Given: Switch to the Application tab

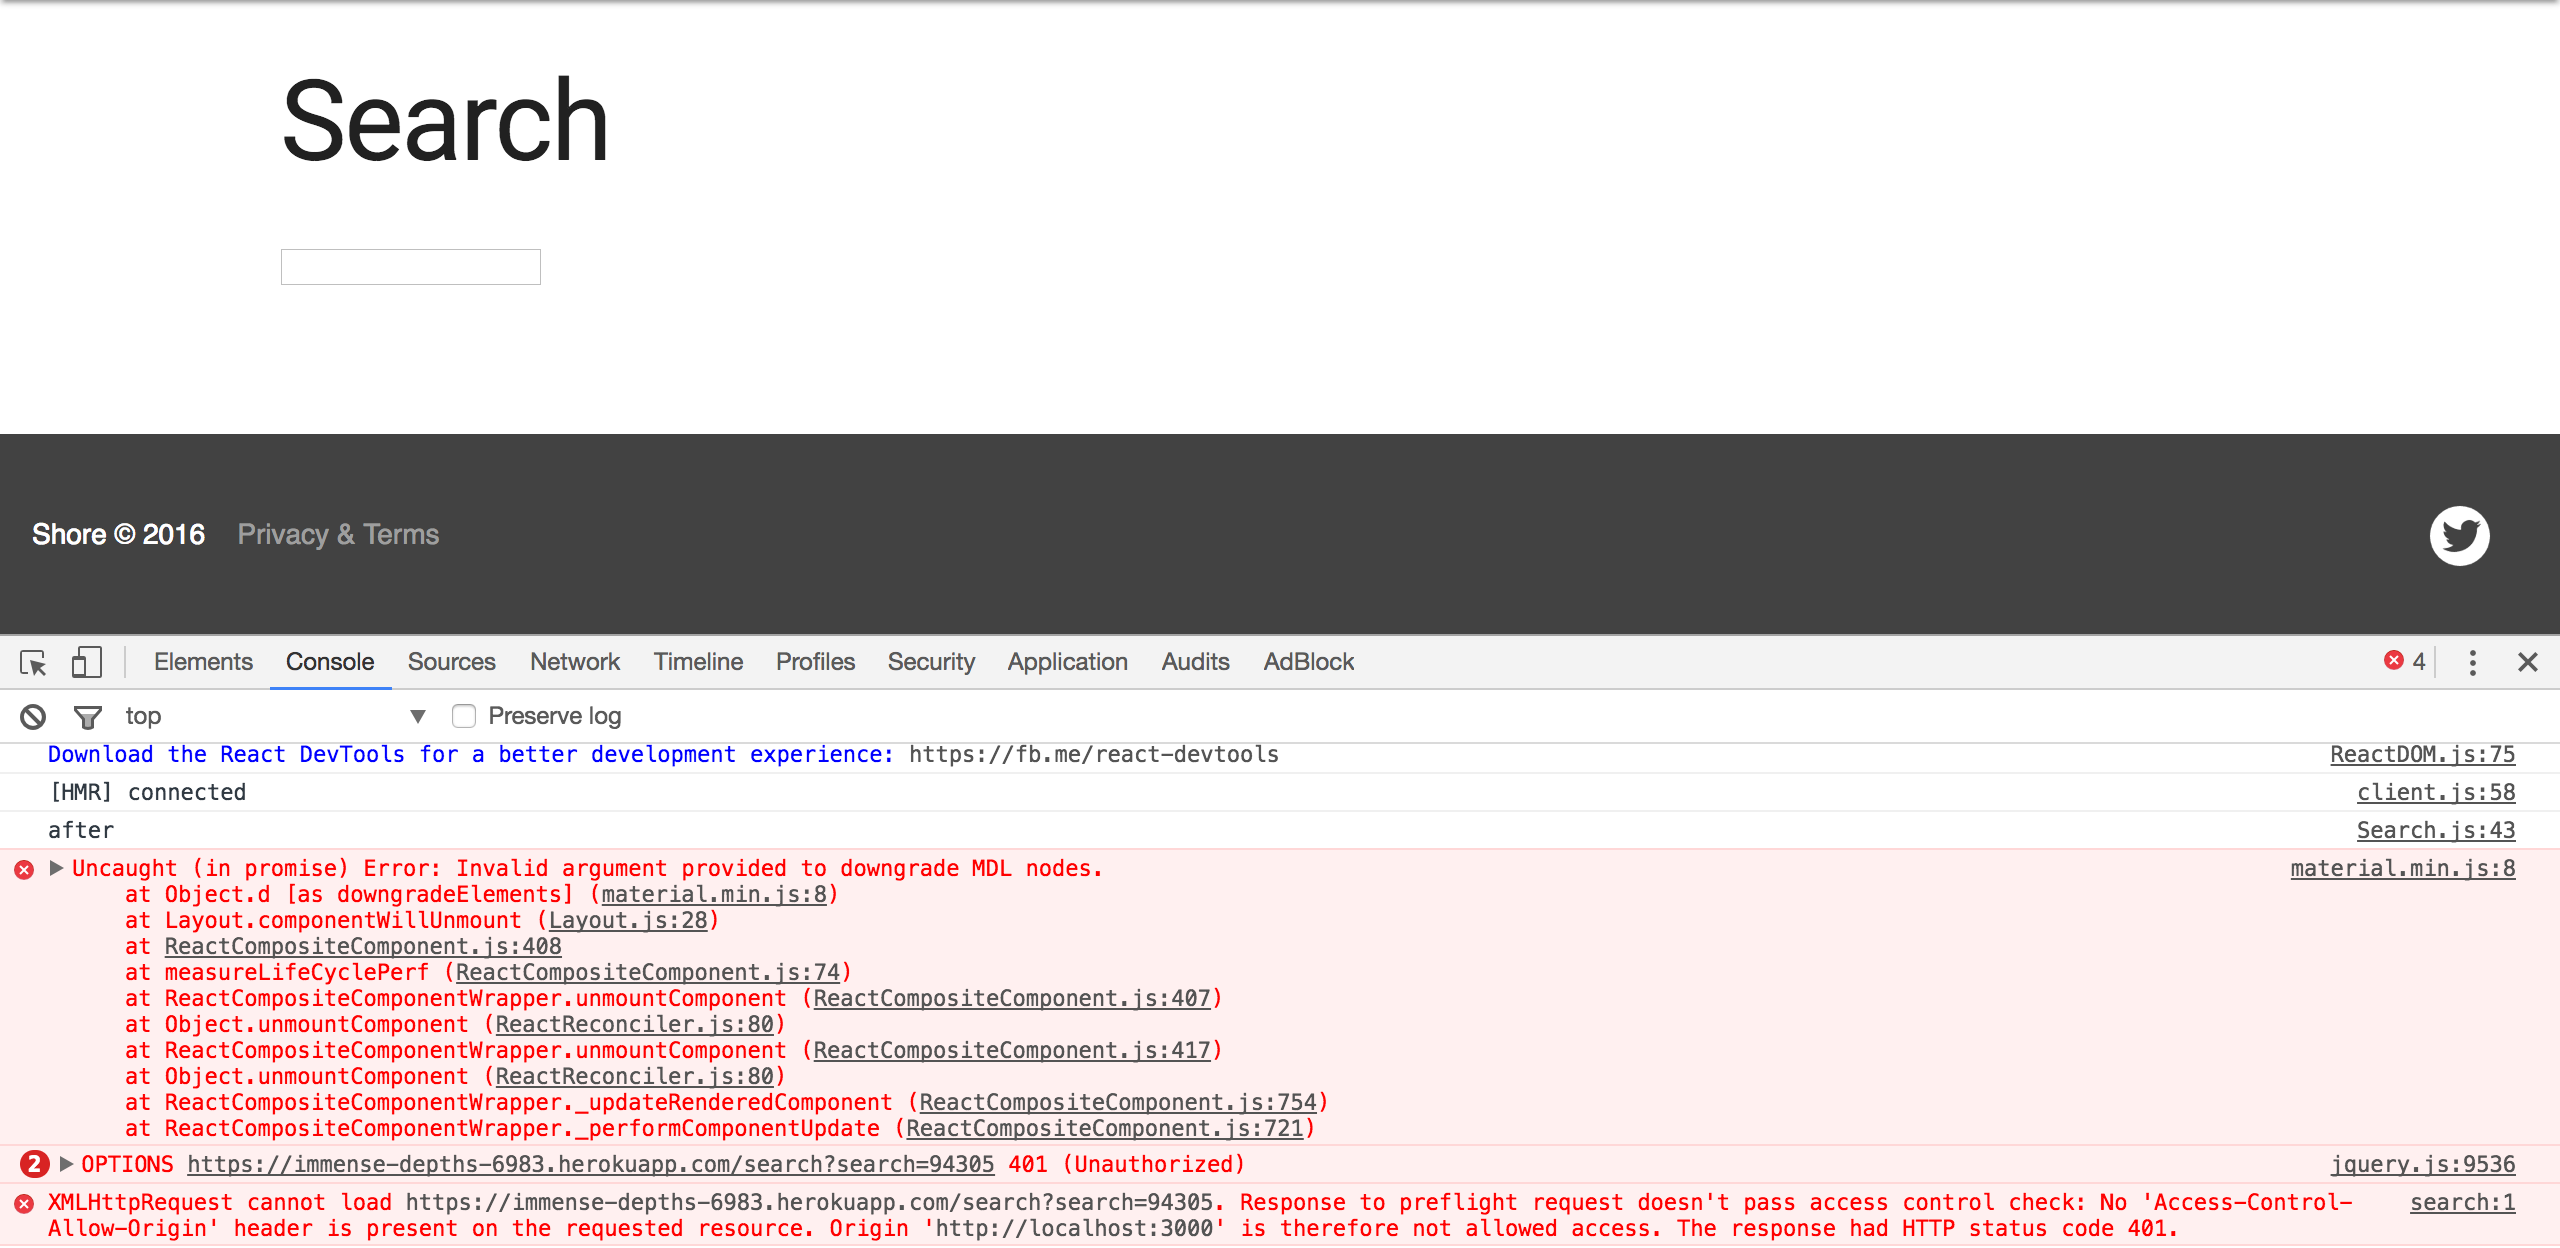Looking at the screenshot, I should click(1067, 662).
